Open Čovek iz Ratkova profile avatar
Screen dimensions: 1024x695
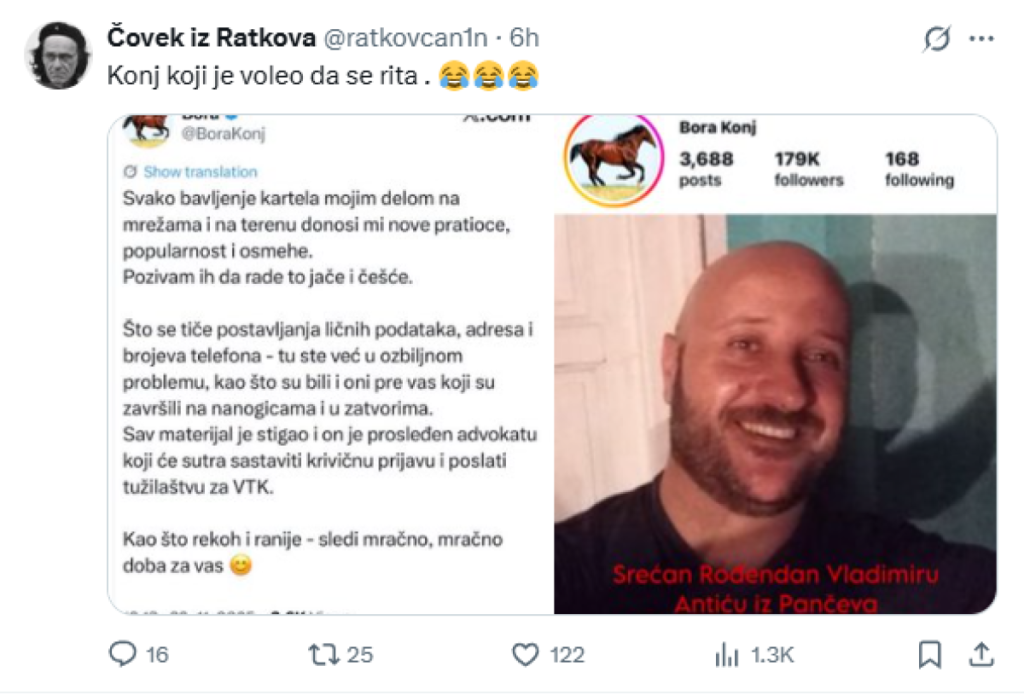(57, 55)
